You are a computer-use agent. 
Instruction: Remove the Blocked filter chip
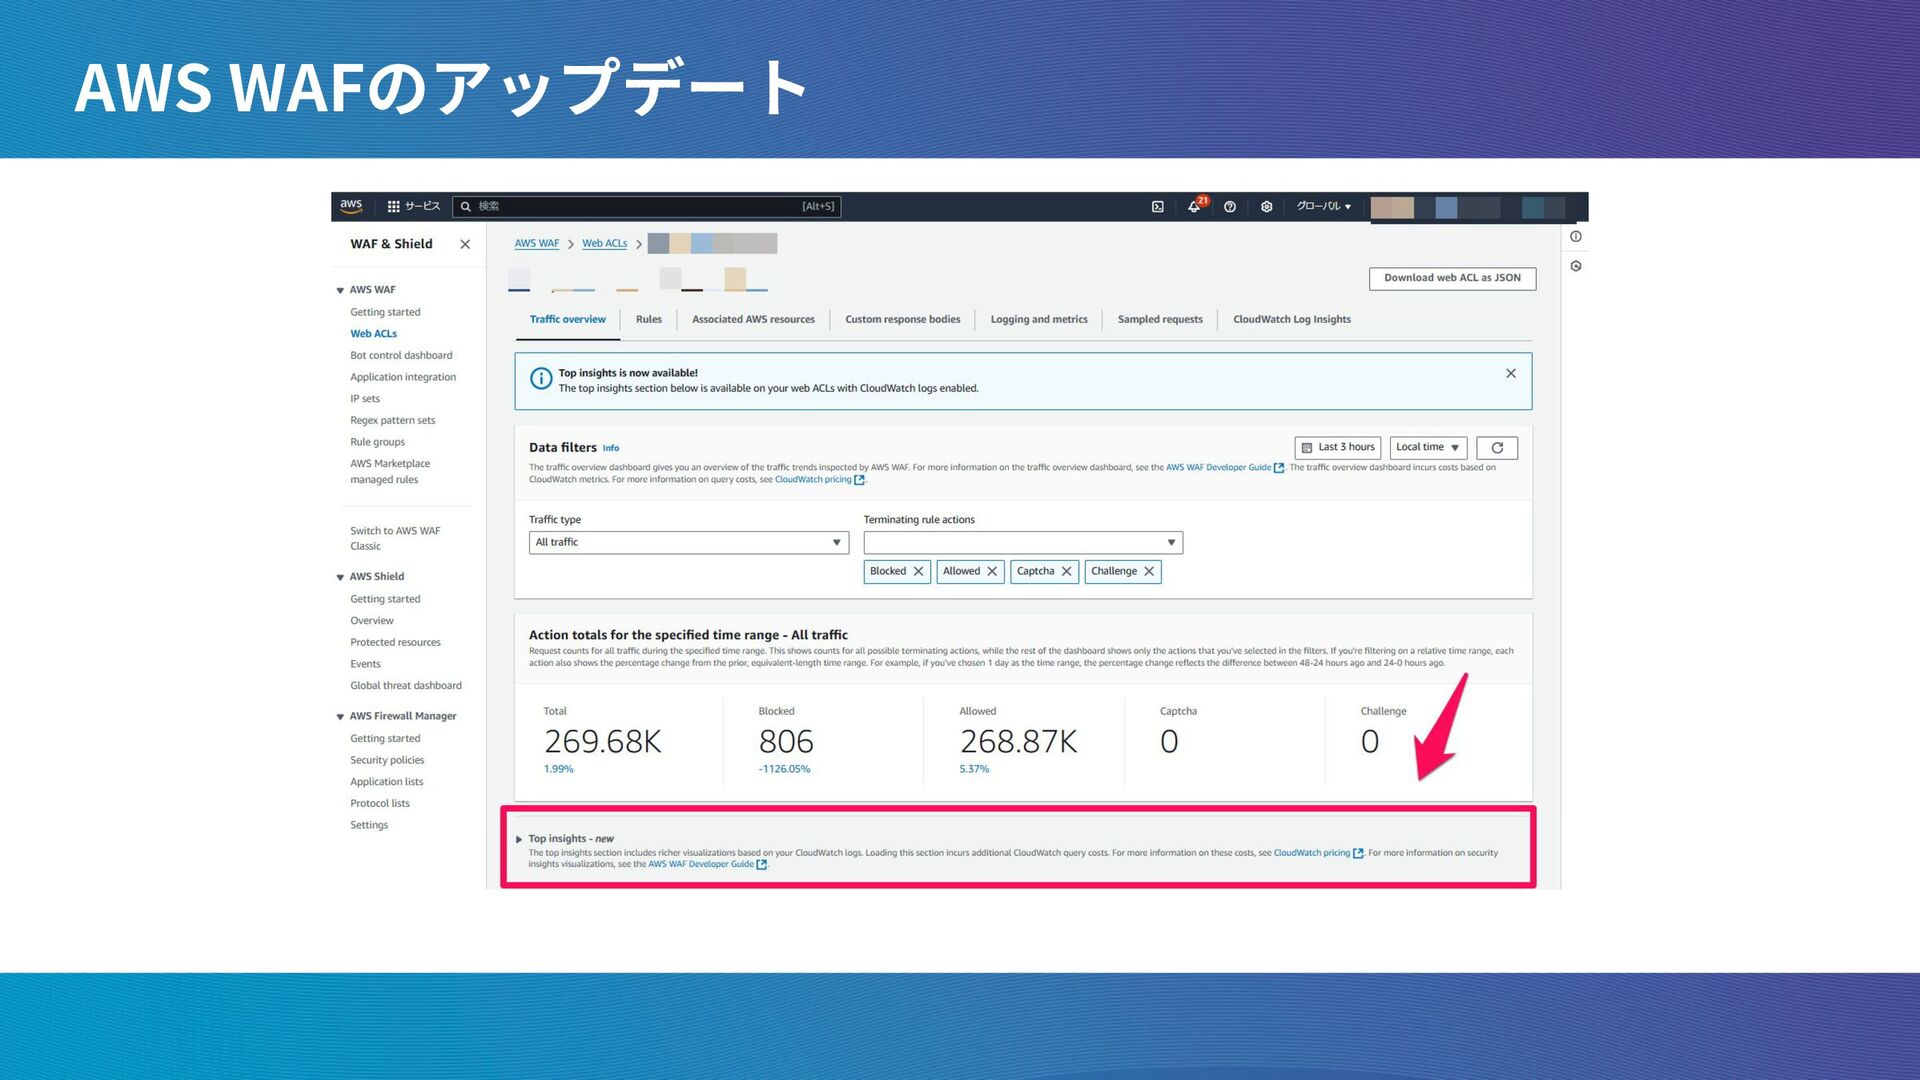(918, 572)
